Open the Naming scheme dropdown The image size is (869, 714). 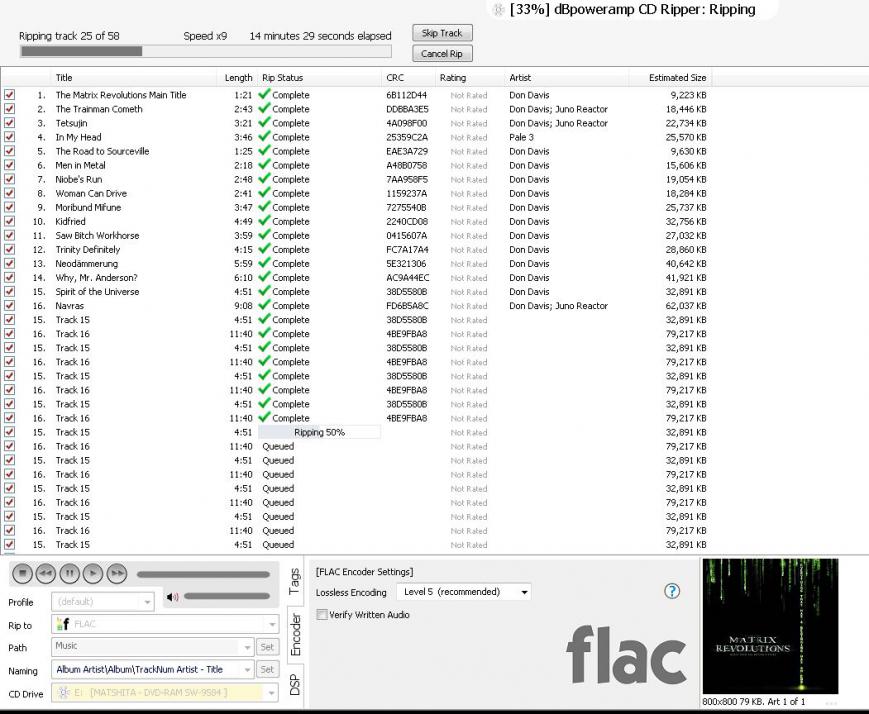coord(247,670)
